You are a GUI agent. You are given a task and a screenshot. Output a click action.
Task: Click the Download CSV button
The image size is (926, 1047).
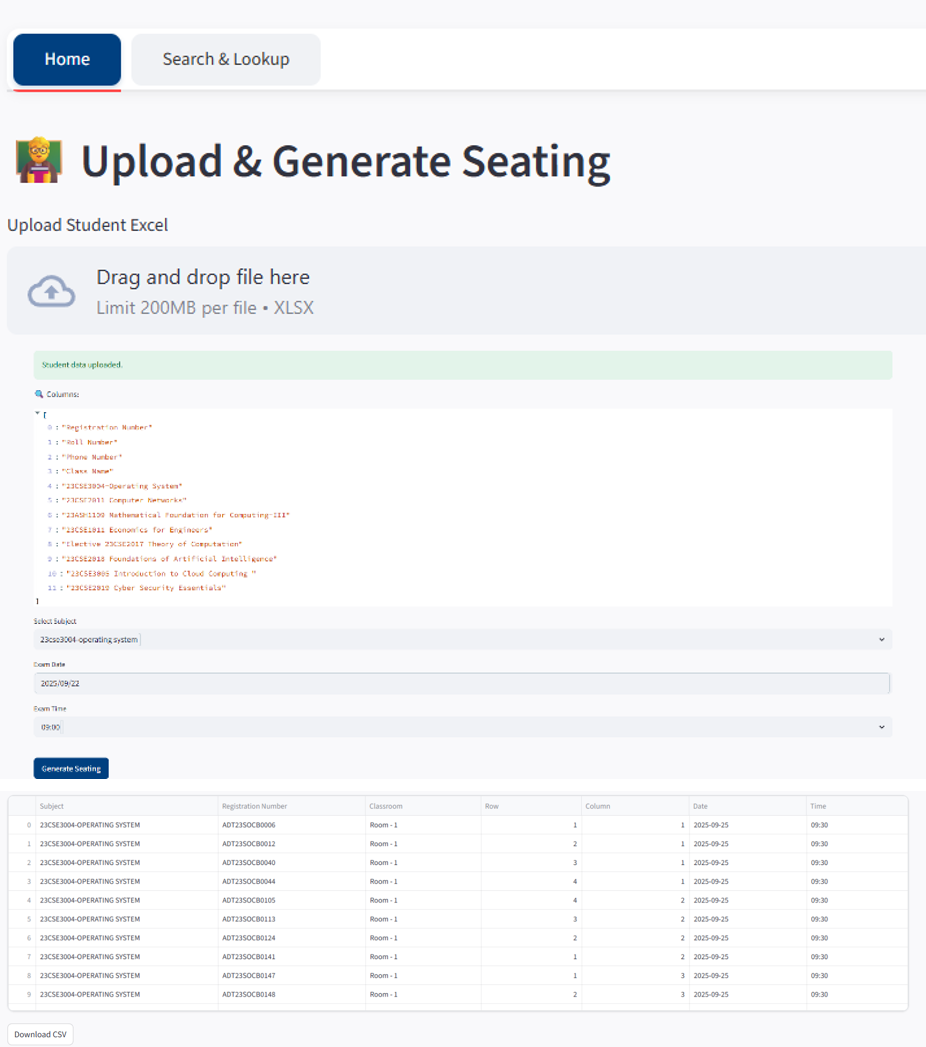coord(41,1034)
